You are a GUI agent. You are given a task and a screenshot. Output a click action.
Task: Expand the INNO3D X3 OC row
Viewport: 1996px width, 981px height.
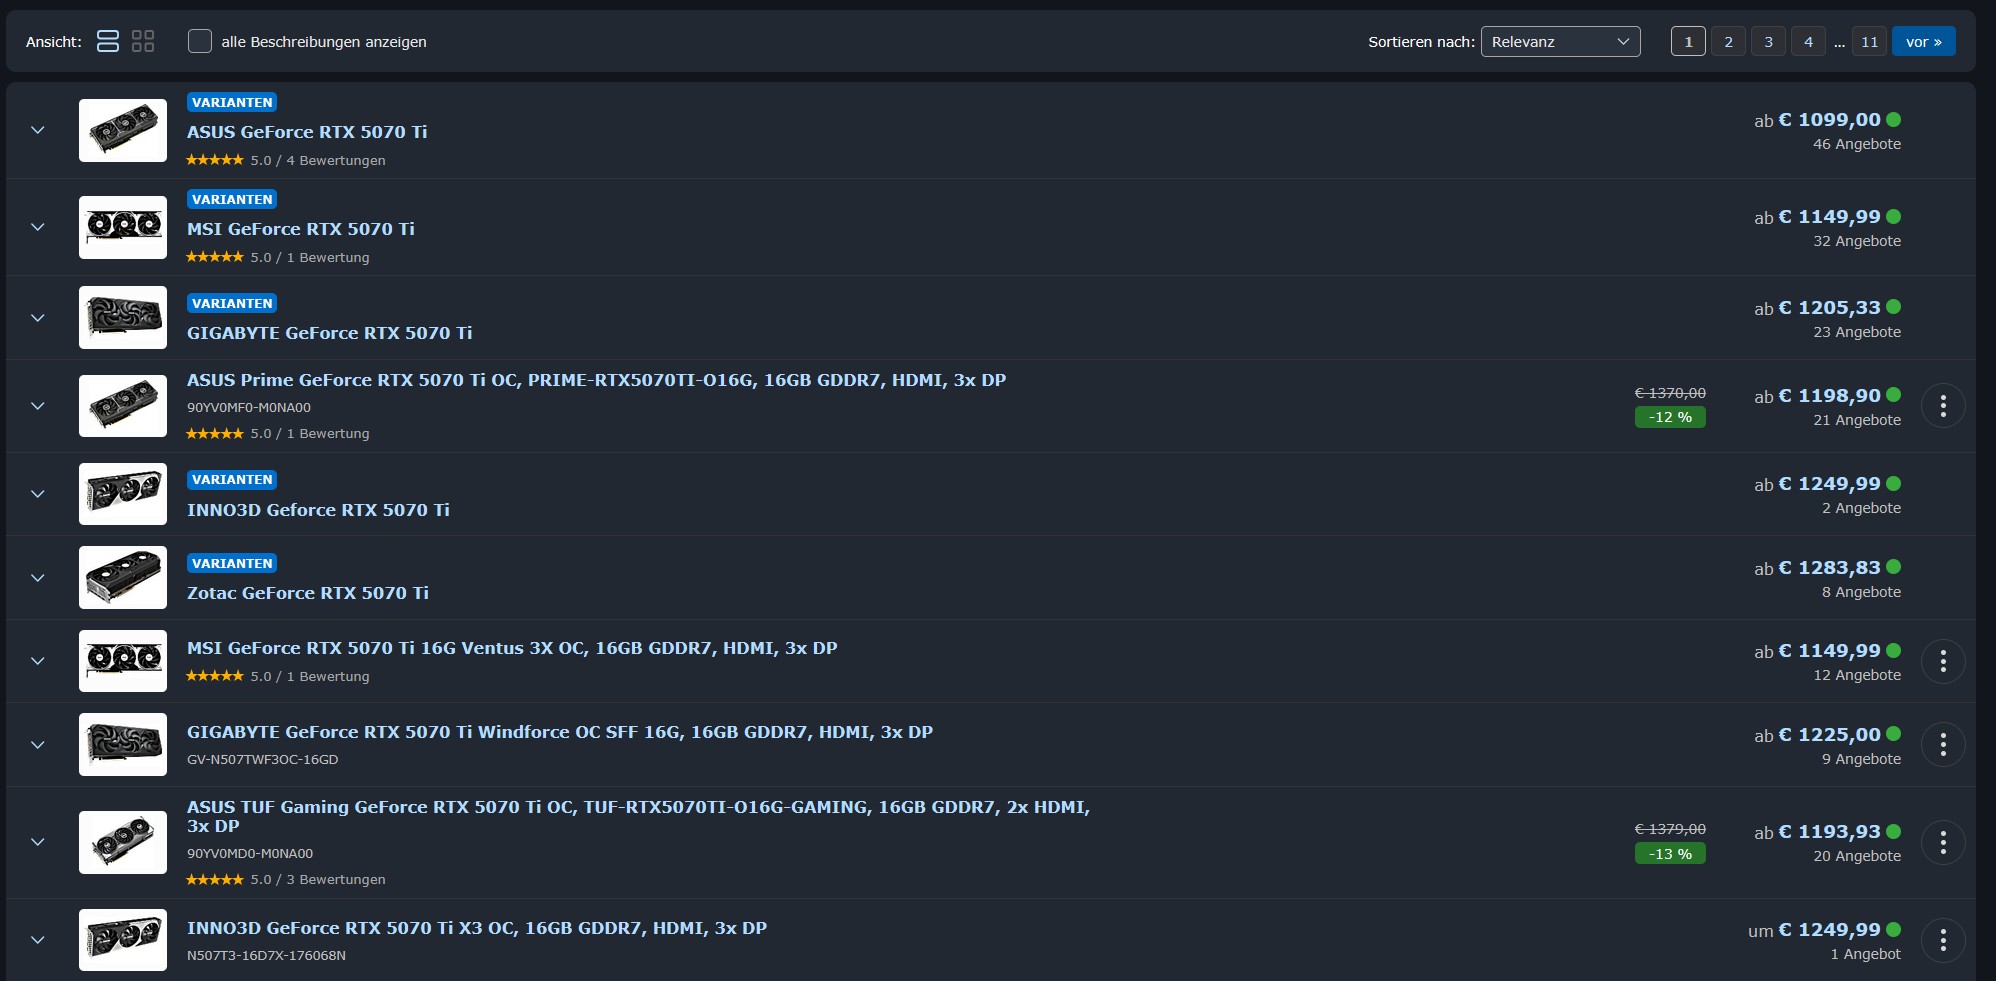pos(38,940)
